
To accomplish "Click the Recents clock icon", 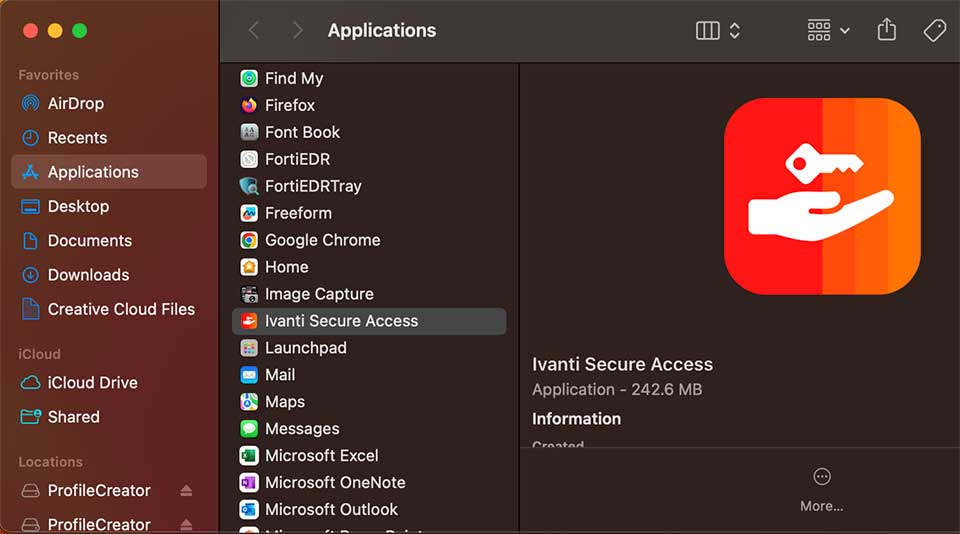I will [30, 138].
